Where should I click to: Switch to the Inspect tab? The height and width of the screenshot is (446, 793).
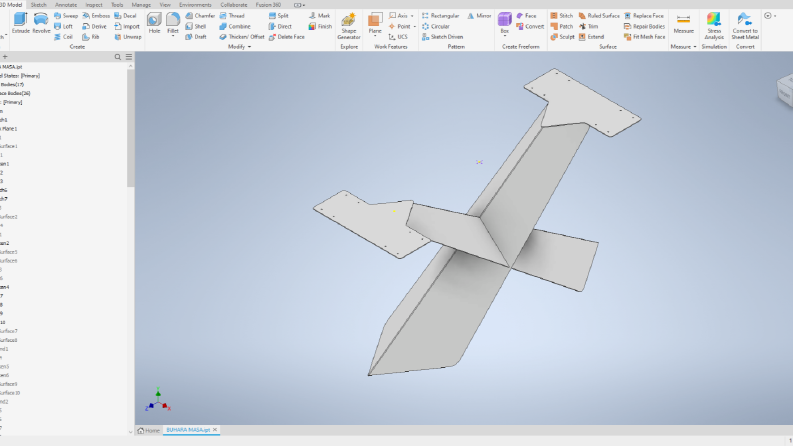tap(94, 5)
